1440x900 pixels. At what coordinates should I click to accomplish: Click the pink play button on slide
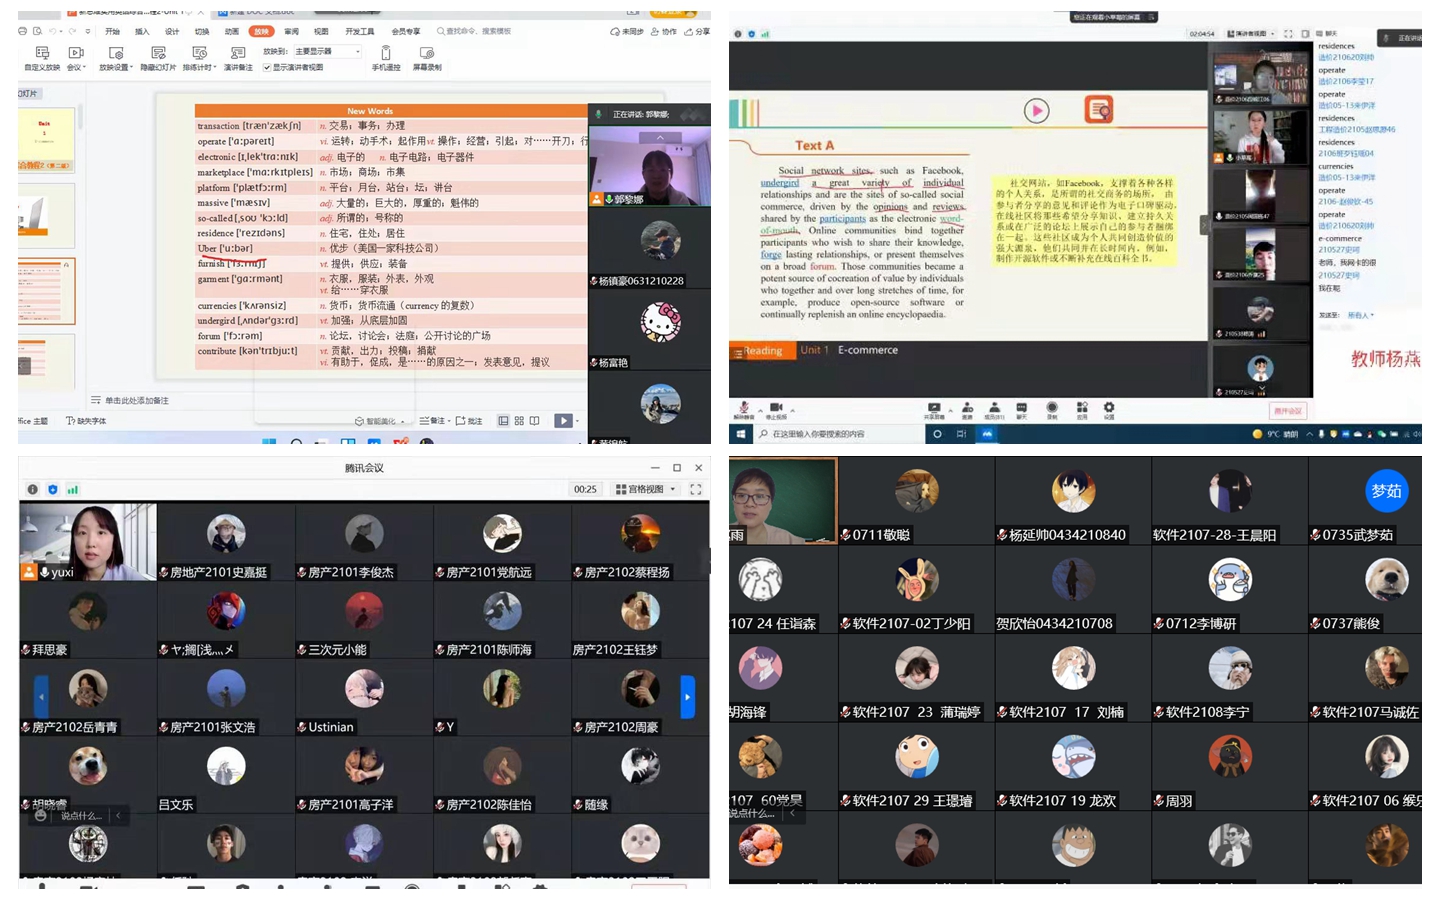point(1036,110)
